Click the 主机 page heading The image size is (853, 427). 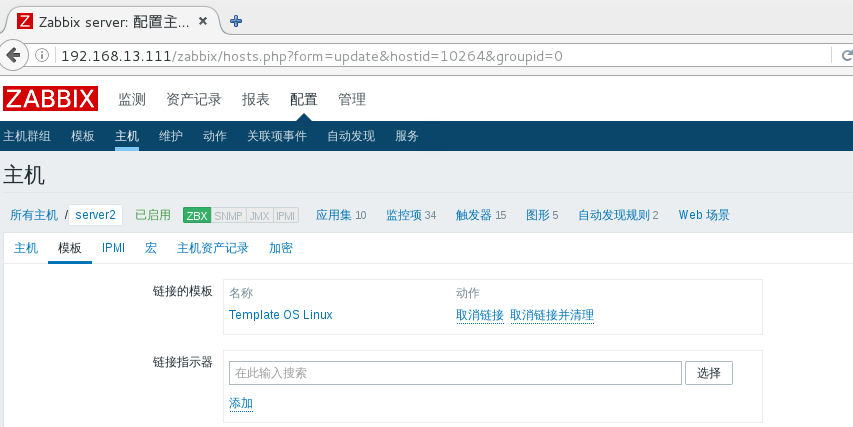(x=24, y=176)
